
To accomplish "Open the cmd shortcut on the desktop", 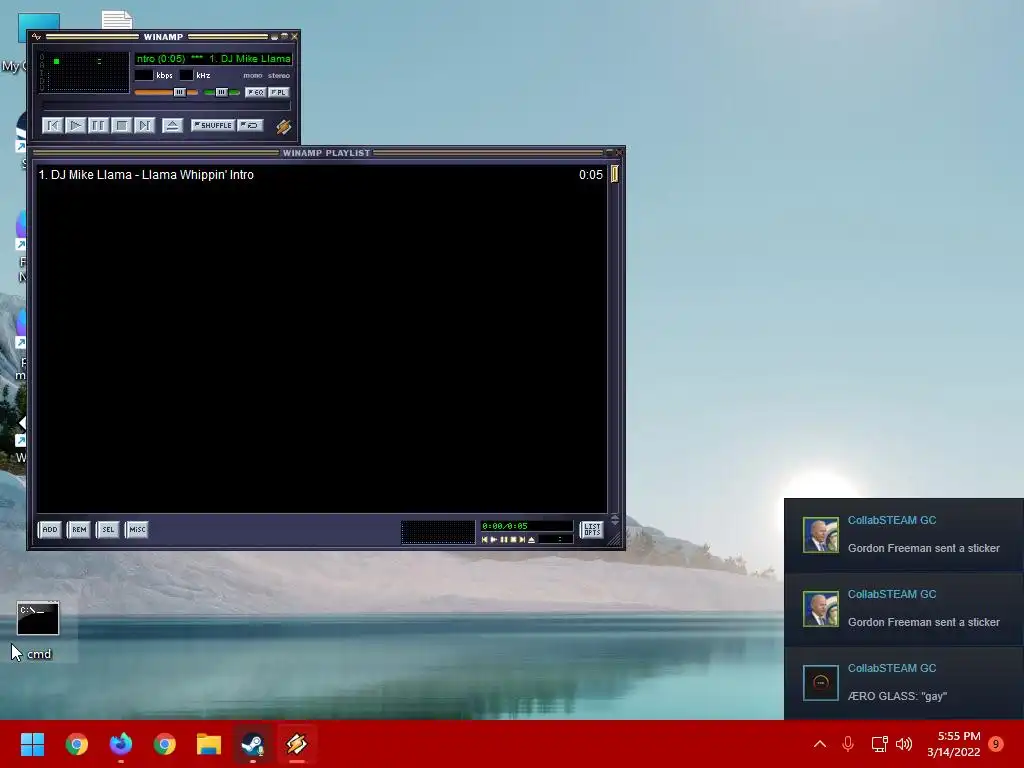I will tap(37, 630).
